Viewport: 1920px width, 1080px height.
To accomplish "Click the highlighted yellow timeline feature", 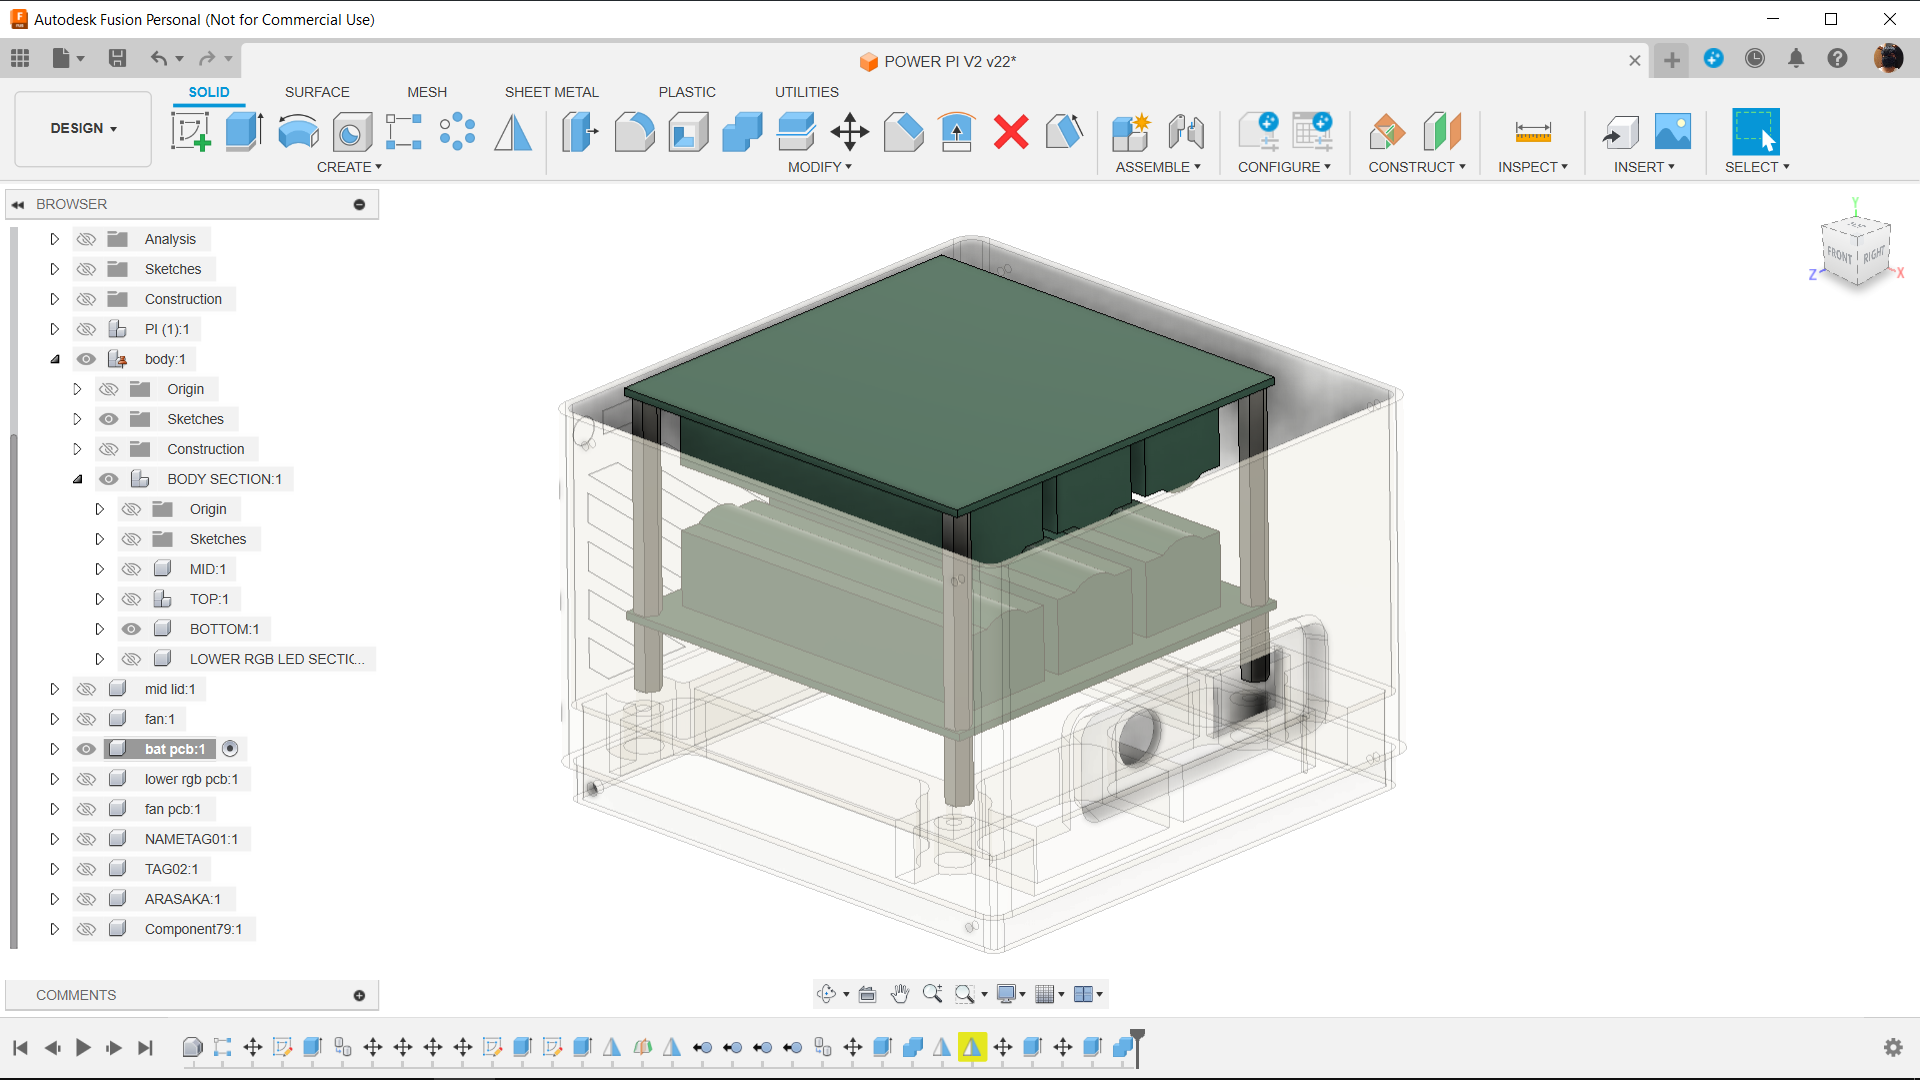I will pos(971,1047).
